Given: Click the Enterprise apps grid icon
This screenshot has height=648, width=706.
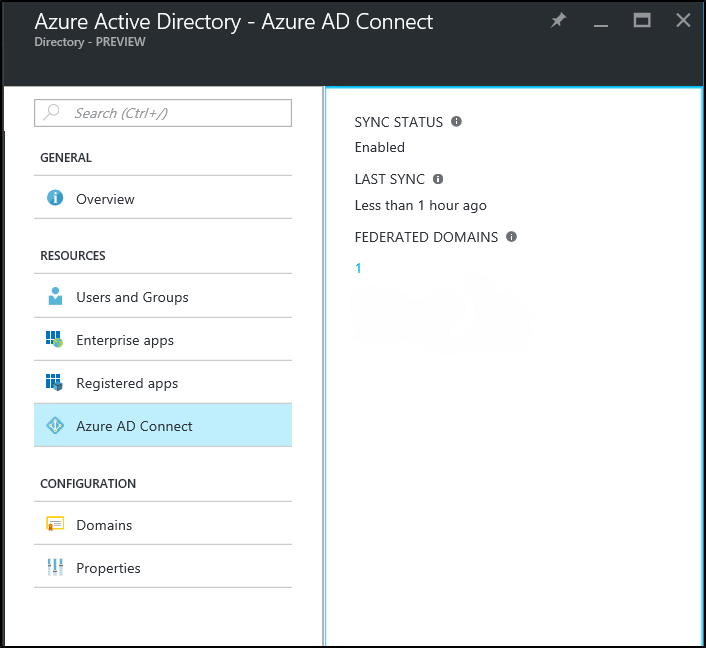Looking at the screenshot, I should pyautogui.click(x=54, y=339).
